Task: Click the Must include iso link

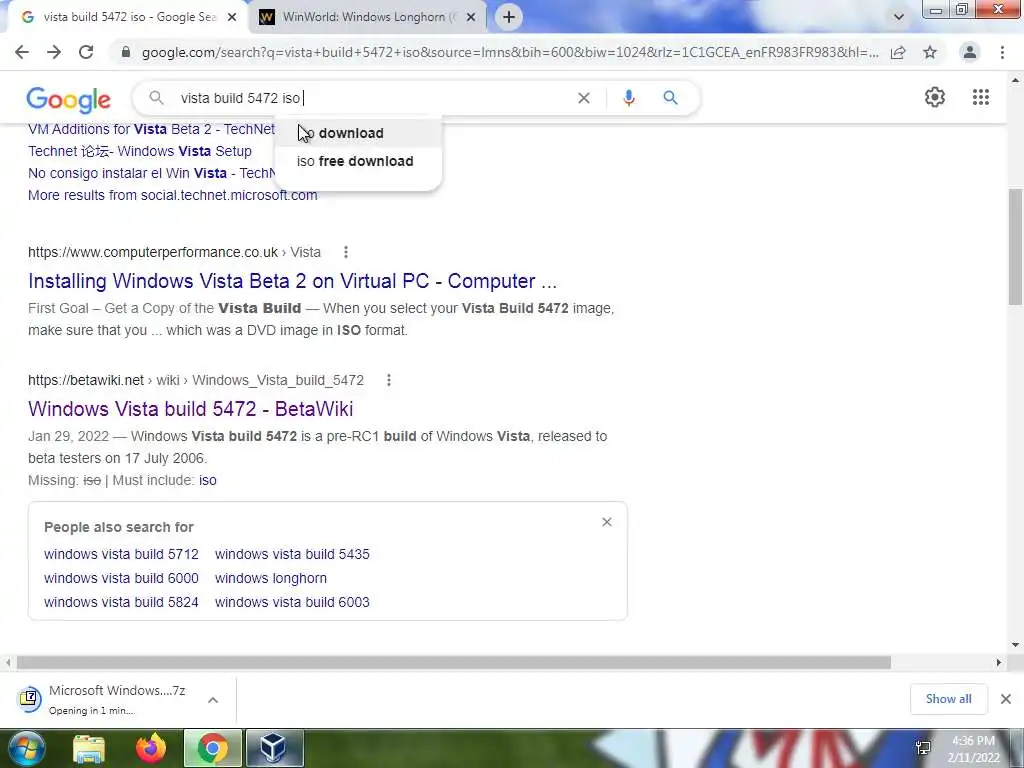Action: [208, 481]
